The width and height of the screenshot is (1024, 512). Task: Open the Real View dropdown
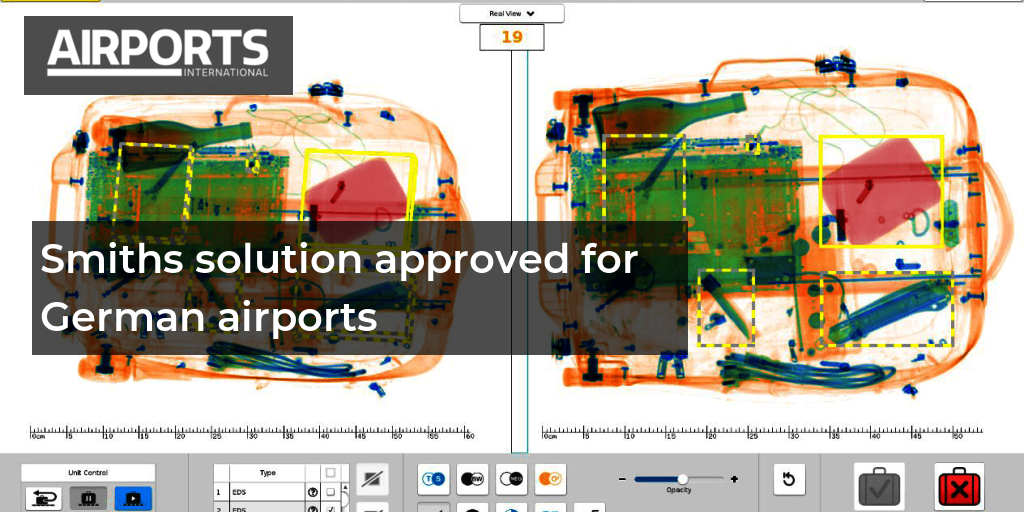pos(512,14)
